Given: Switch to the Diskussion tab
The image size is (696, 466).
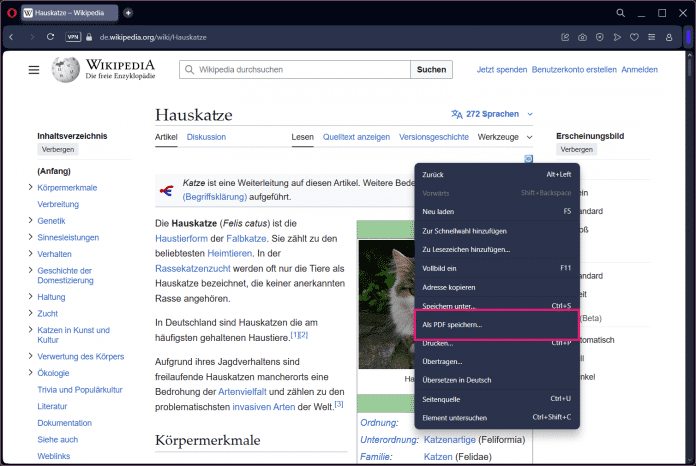Looking at the screenshot, I should coord(206,137).
